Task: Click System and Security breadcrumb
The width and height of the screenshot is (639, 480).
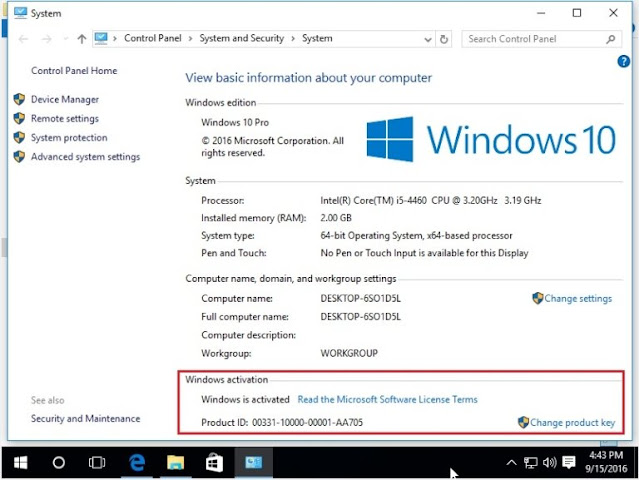Action: coord(242,38)
